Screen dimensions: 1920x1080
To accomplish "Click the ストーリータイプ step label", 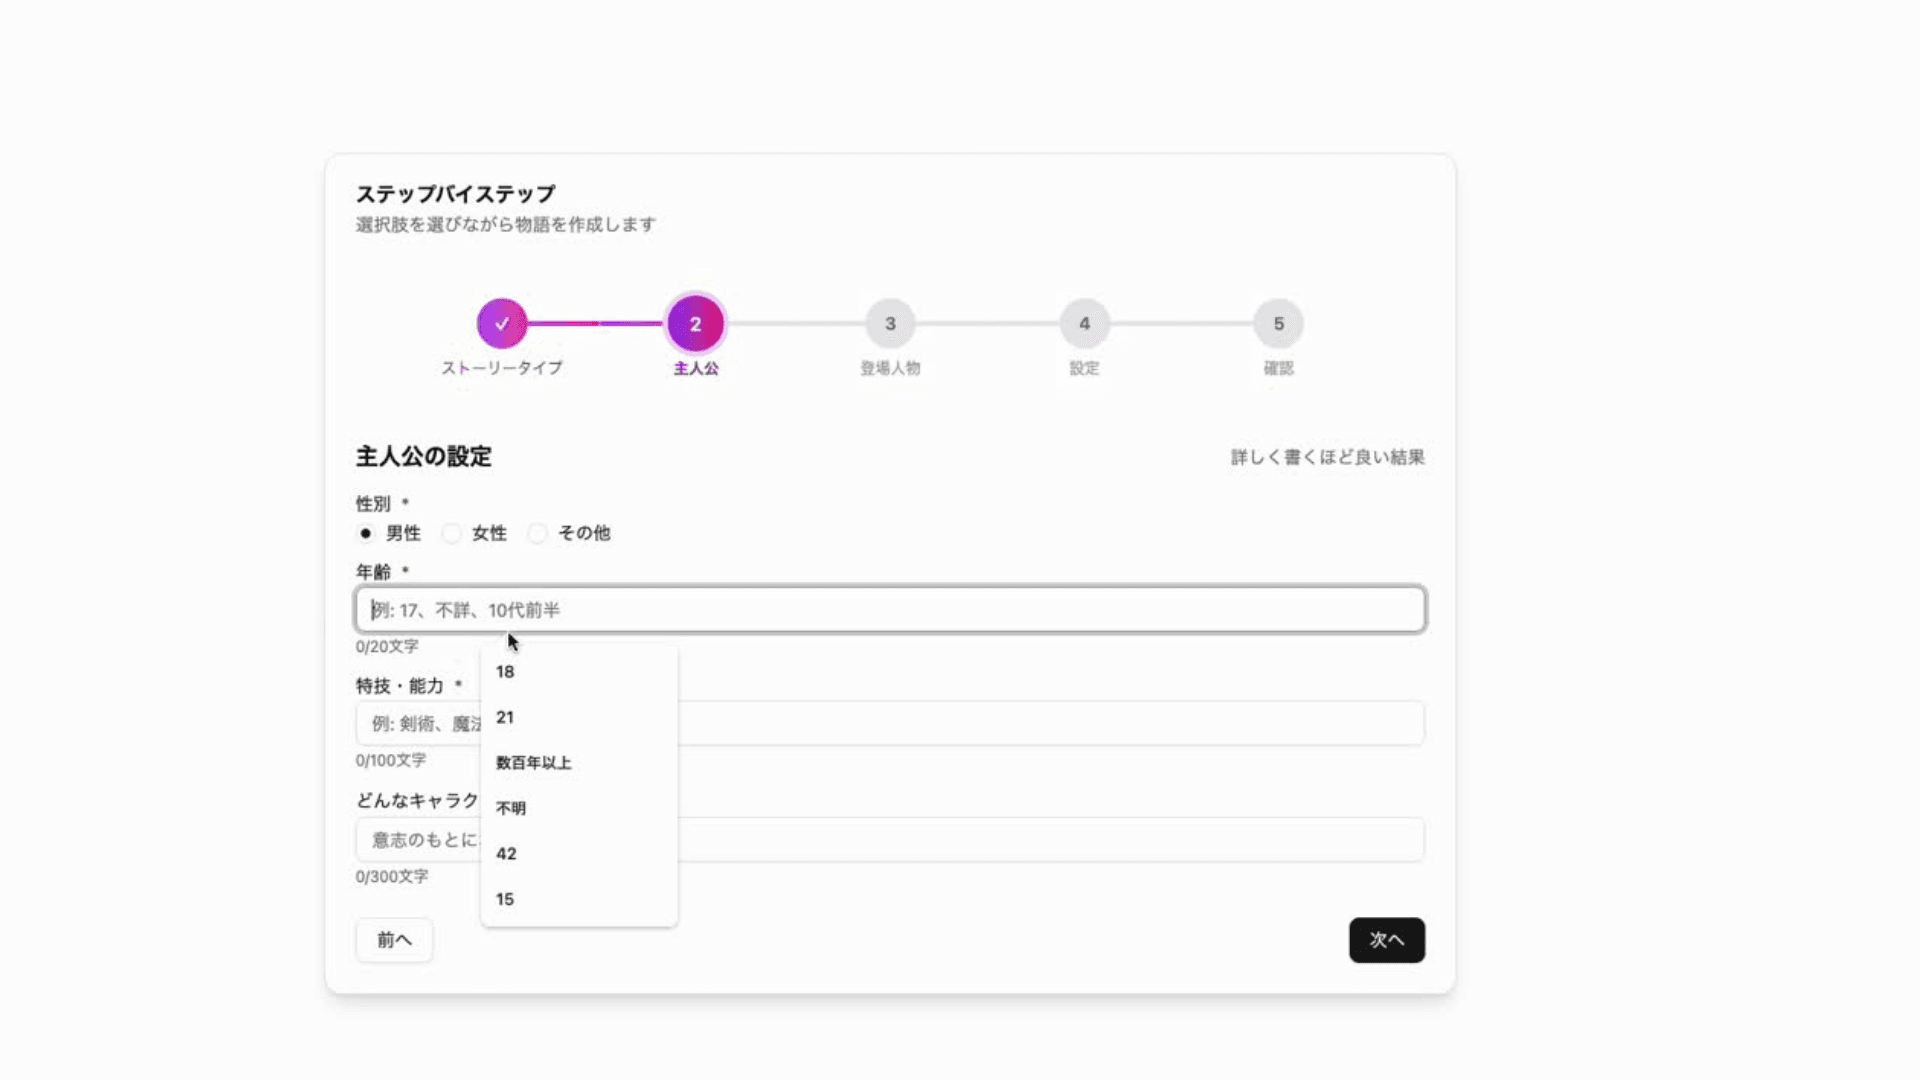I will point(503,368).
